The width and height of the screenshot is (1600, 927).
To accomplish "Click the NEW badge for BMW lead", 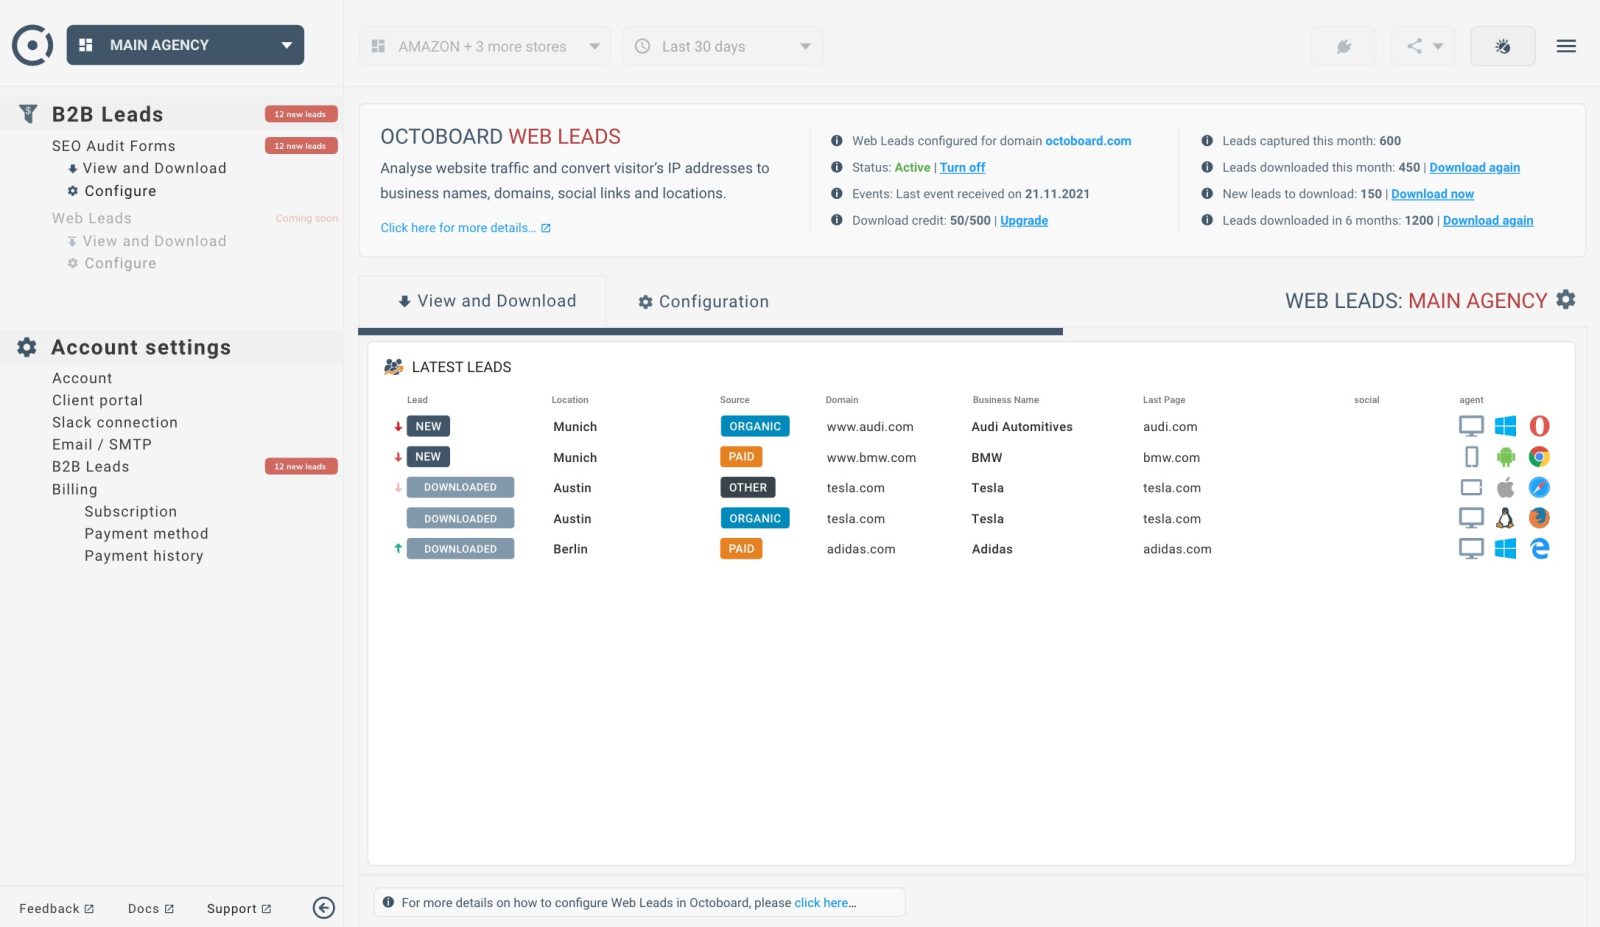I will coord(428,457).
